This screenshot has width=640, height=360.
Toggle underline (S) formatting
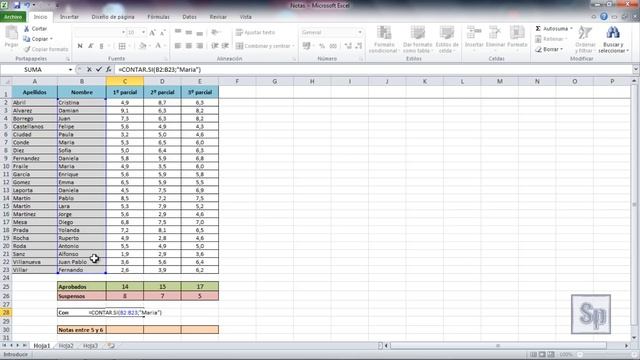(101, 46)
